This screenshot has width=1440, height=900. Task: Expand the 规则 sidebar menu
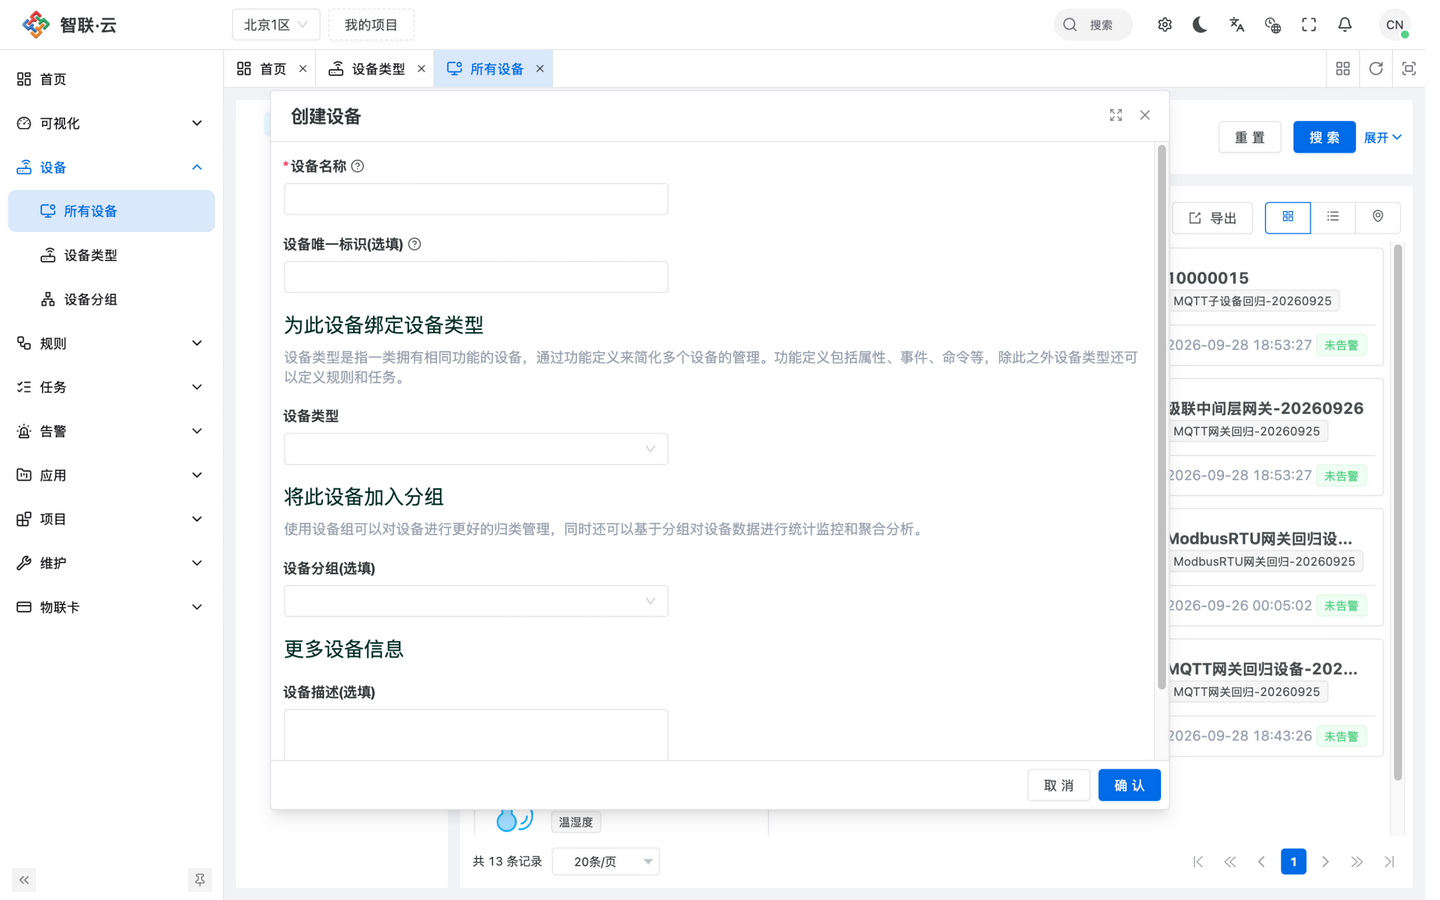click(111, 343)
